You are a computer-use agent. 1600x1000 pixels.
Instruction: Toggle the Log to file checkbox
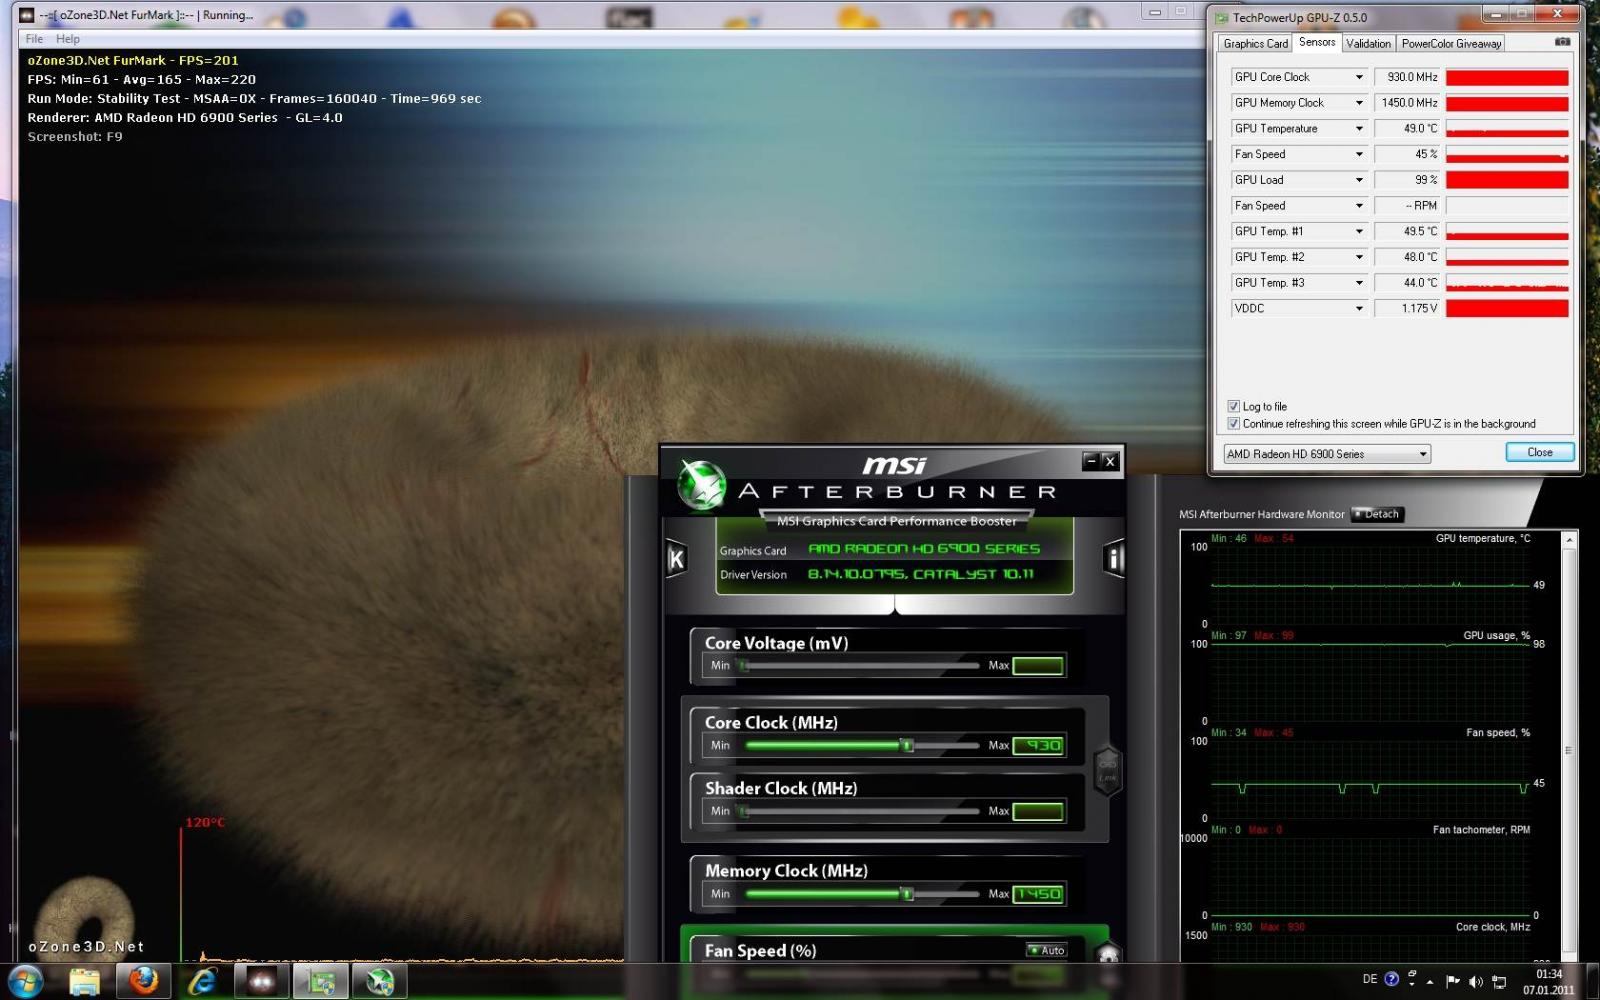click(x=1233, y=406)
